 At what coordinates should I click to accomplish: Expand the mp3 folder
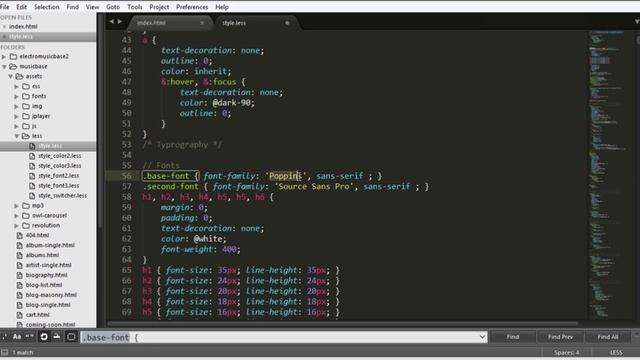(17, 206)
